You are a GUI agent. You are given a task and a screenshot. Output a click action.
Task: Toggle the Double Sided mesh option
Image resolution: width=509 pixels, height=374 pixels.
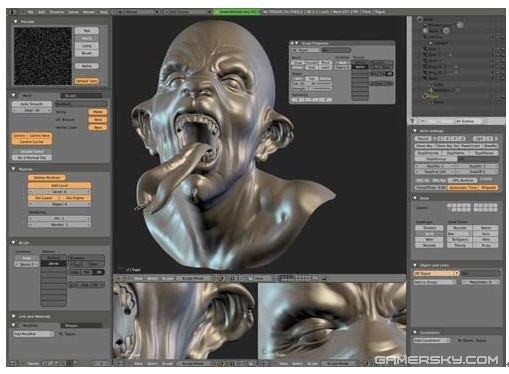pos(32,151)
